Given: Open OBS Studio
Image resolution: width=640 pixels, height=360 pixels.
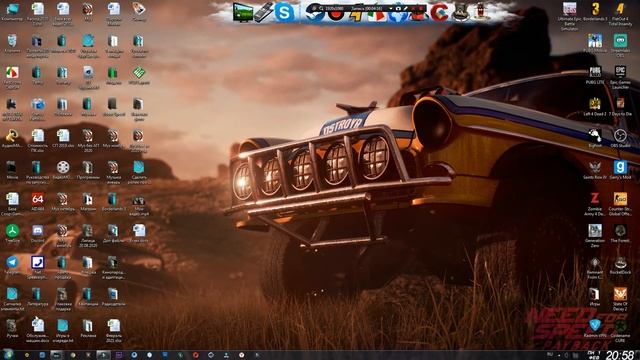Looking at the screenshot, I should pyautogui.click(x=620, y=138).
